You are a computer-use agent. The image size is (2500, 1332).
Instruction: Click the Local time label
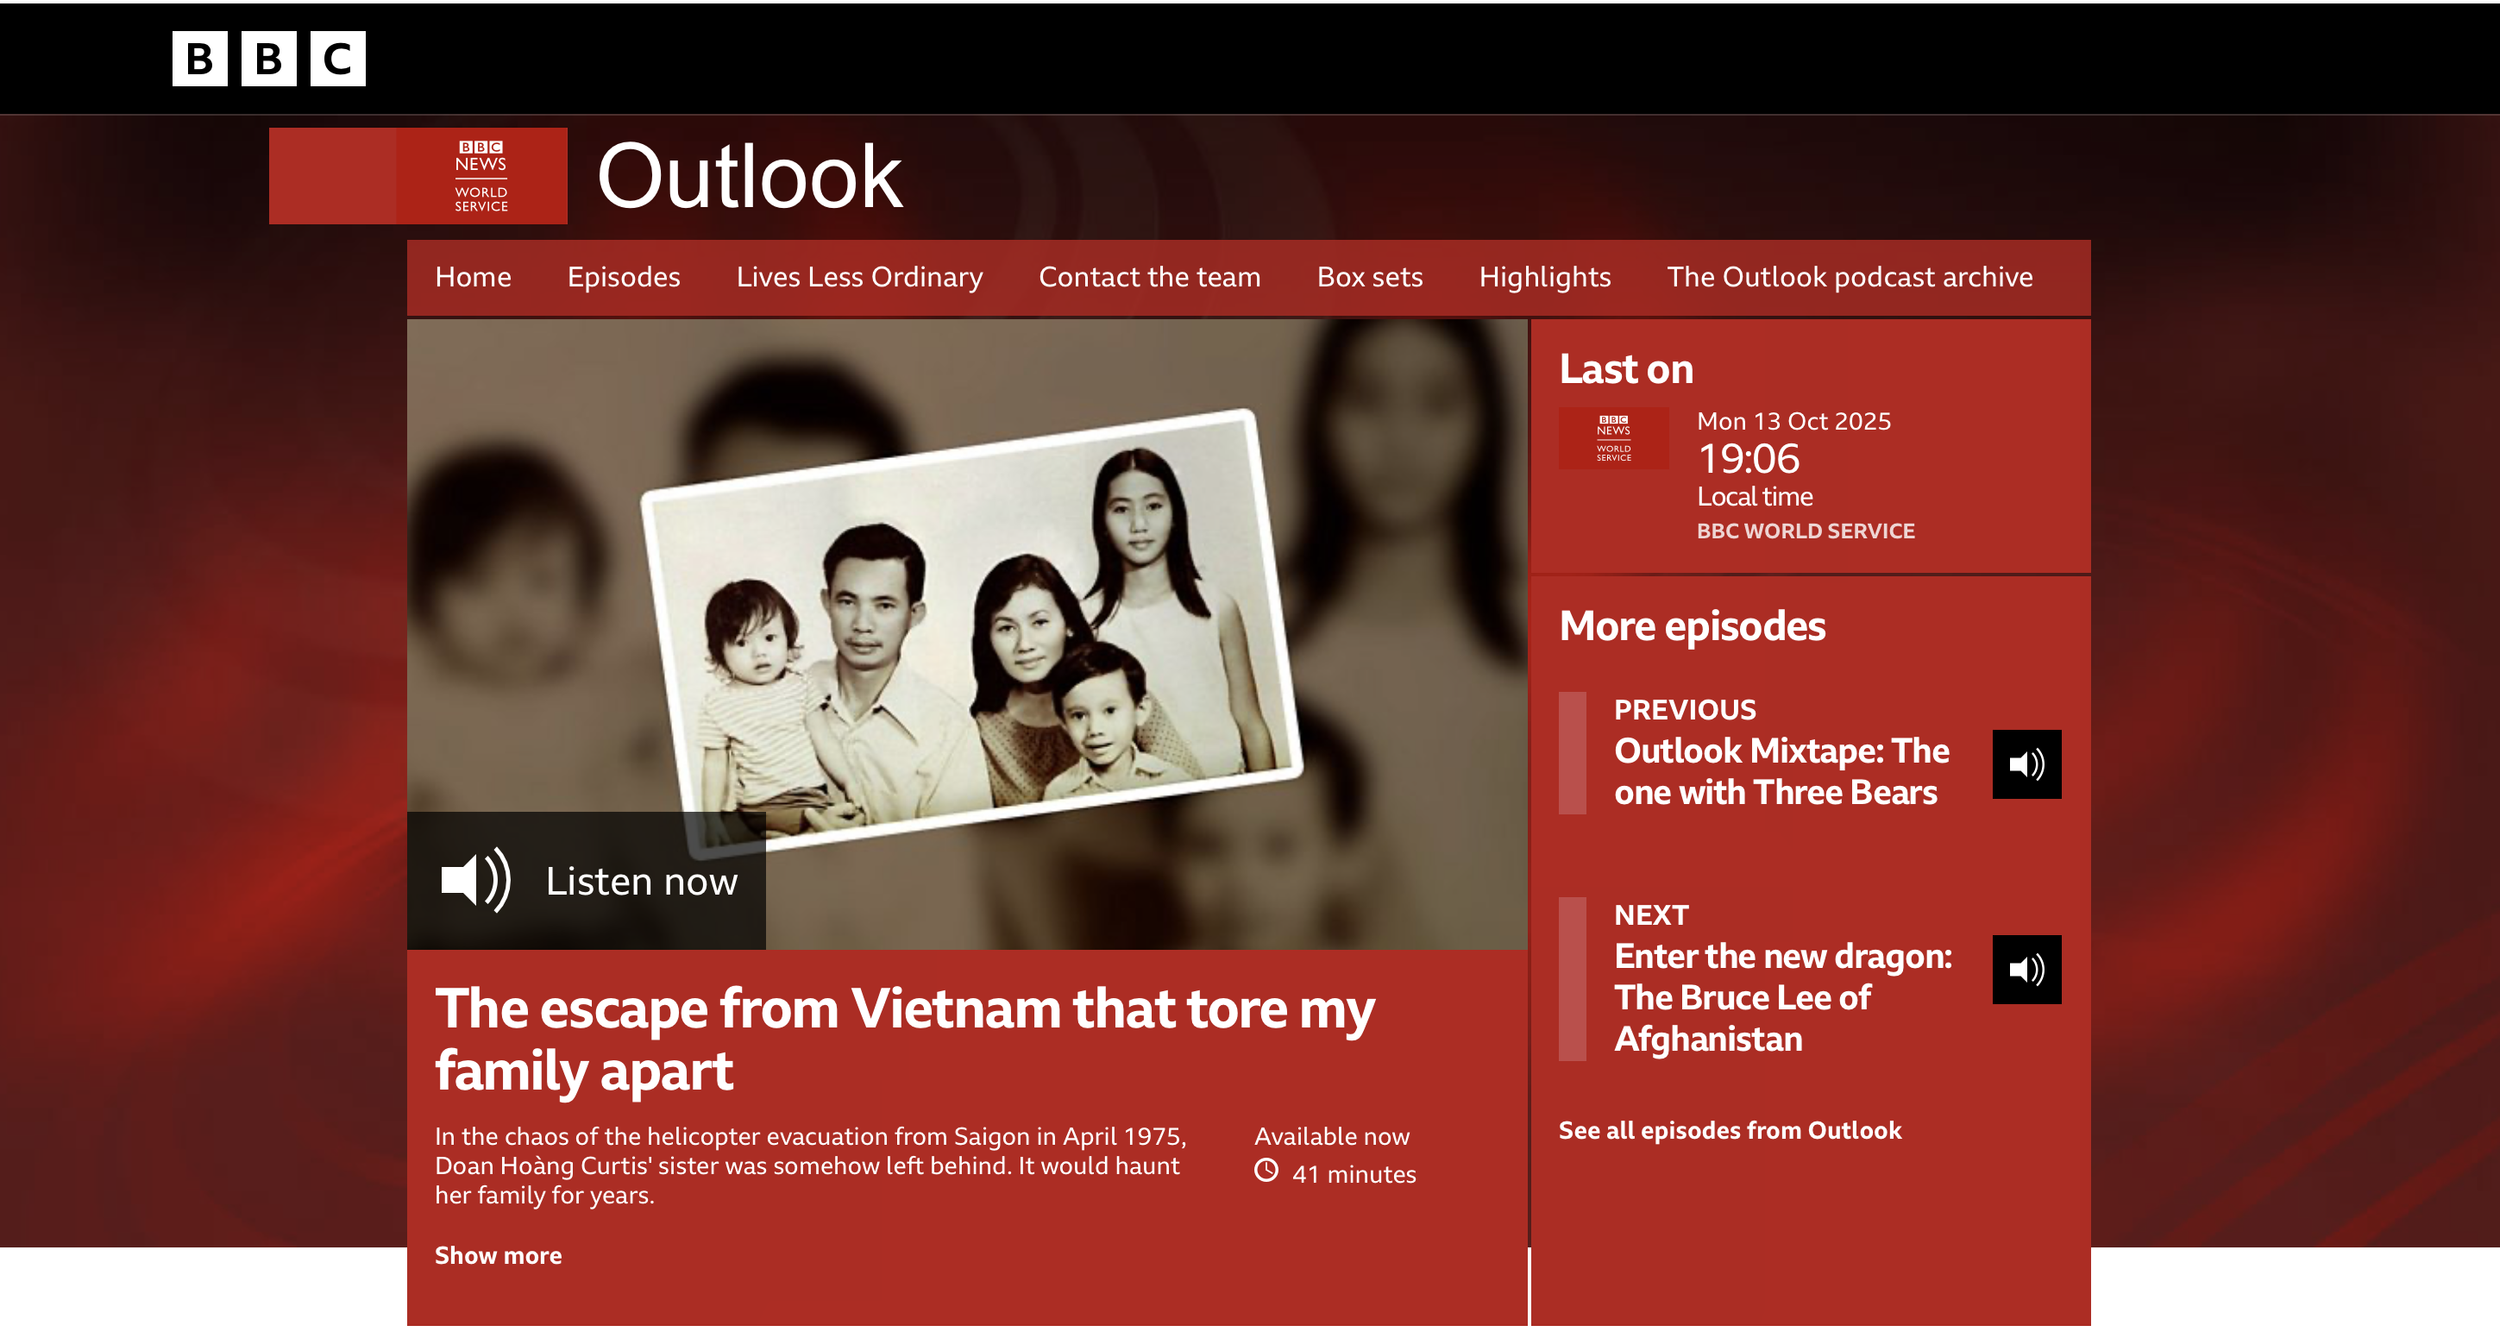1755,497
